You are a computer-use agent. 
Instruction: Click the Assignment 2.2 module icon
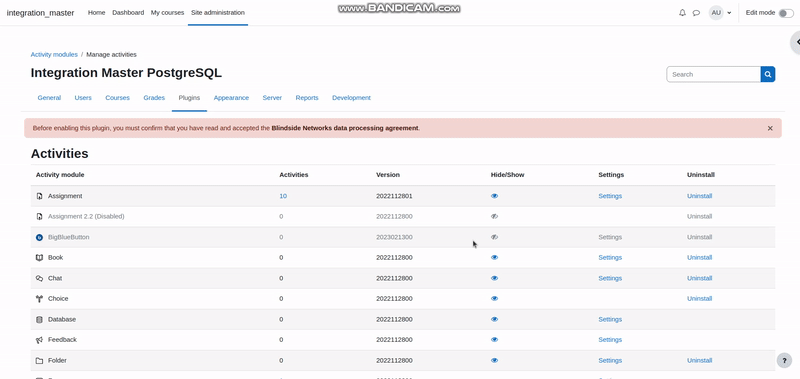coord(39,216)
